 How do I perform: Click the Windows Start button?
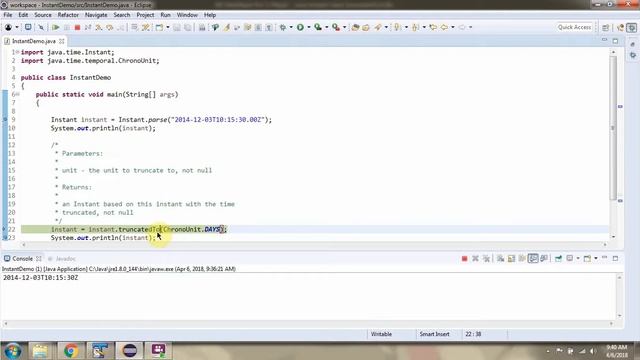13,351
